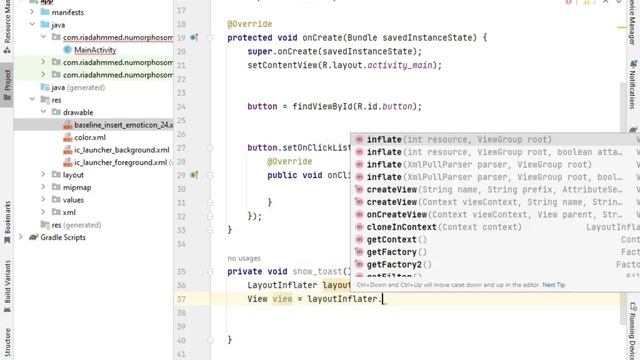Collapse the first com.riadahmmed package
640x360 pixels.
[x=43, y=37]
